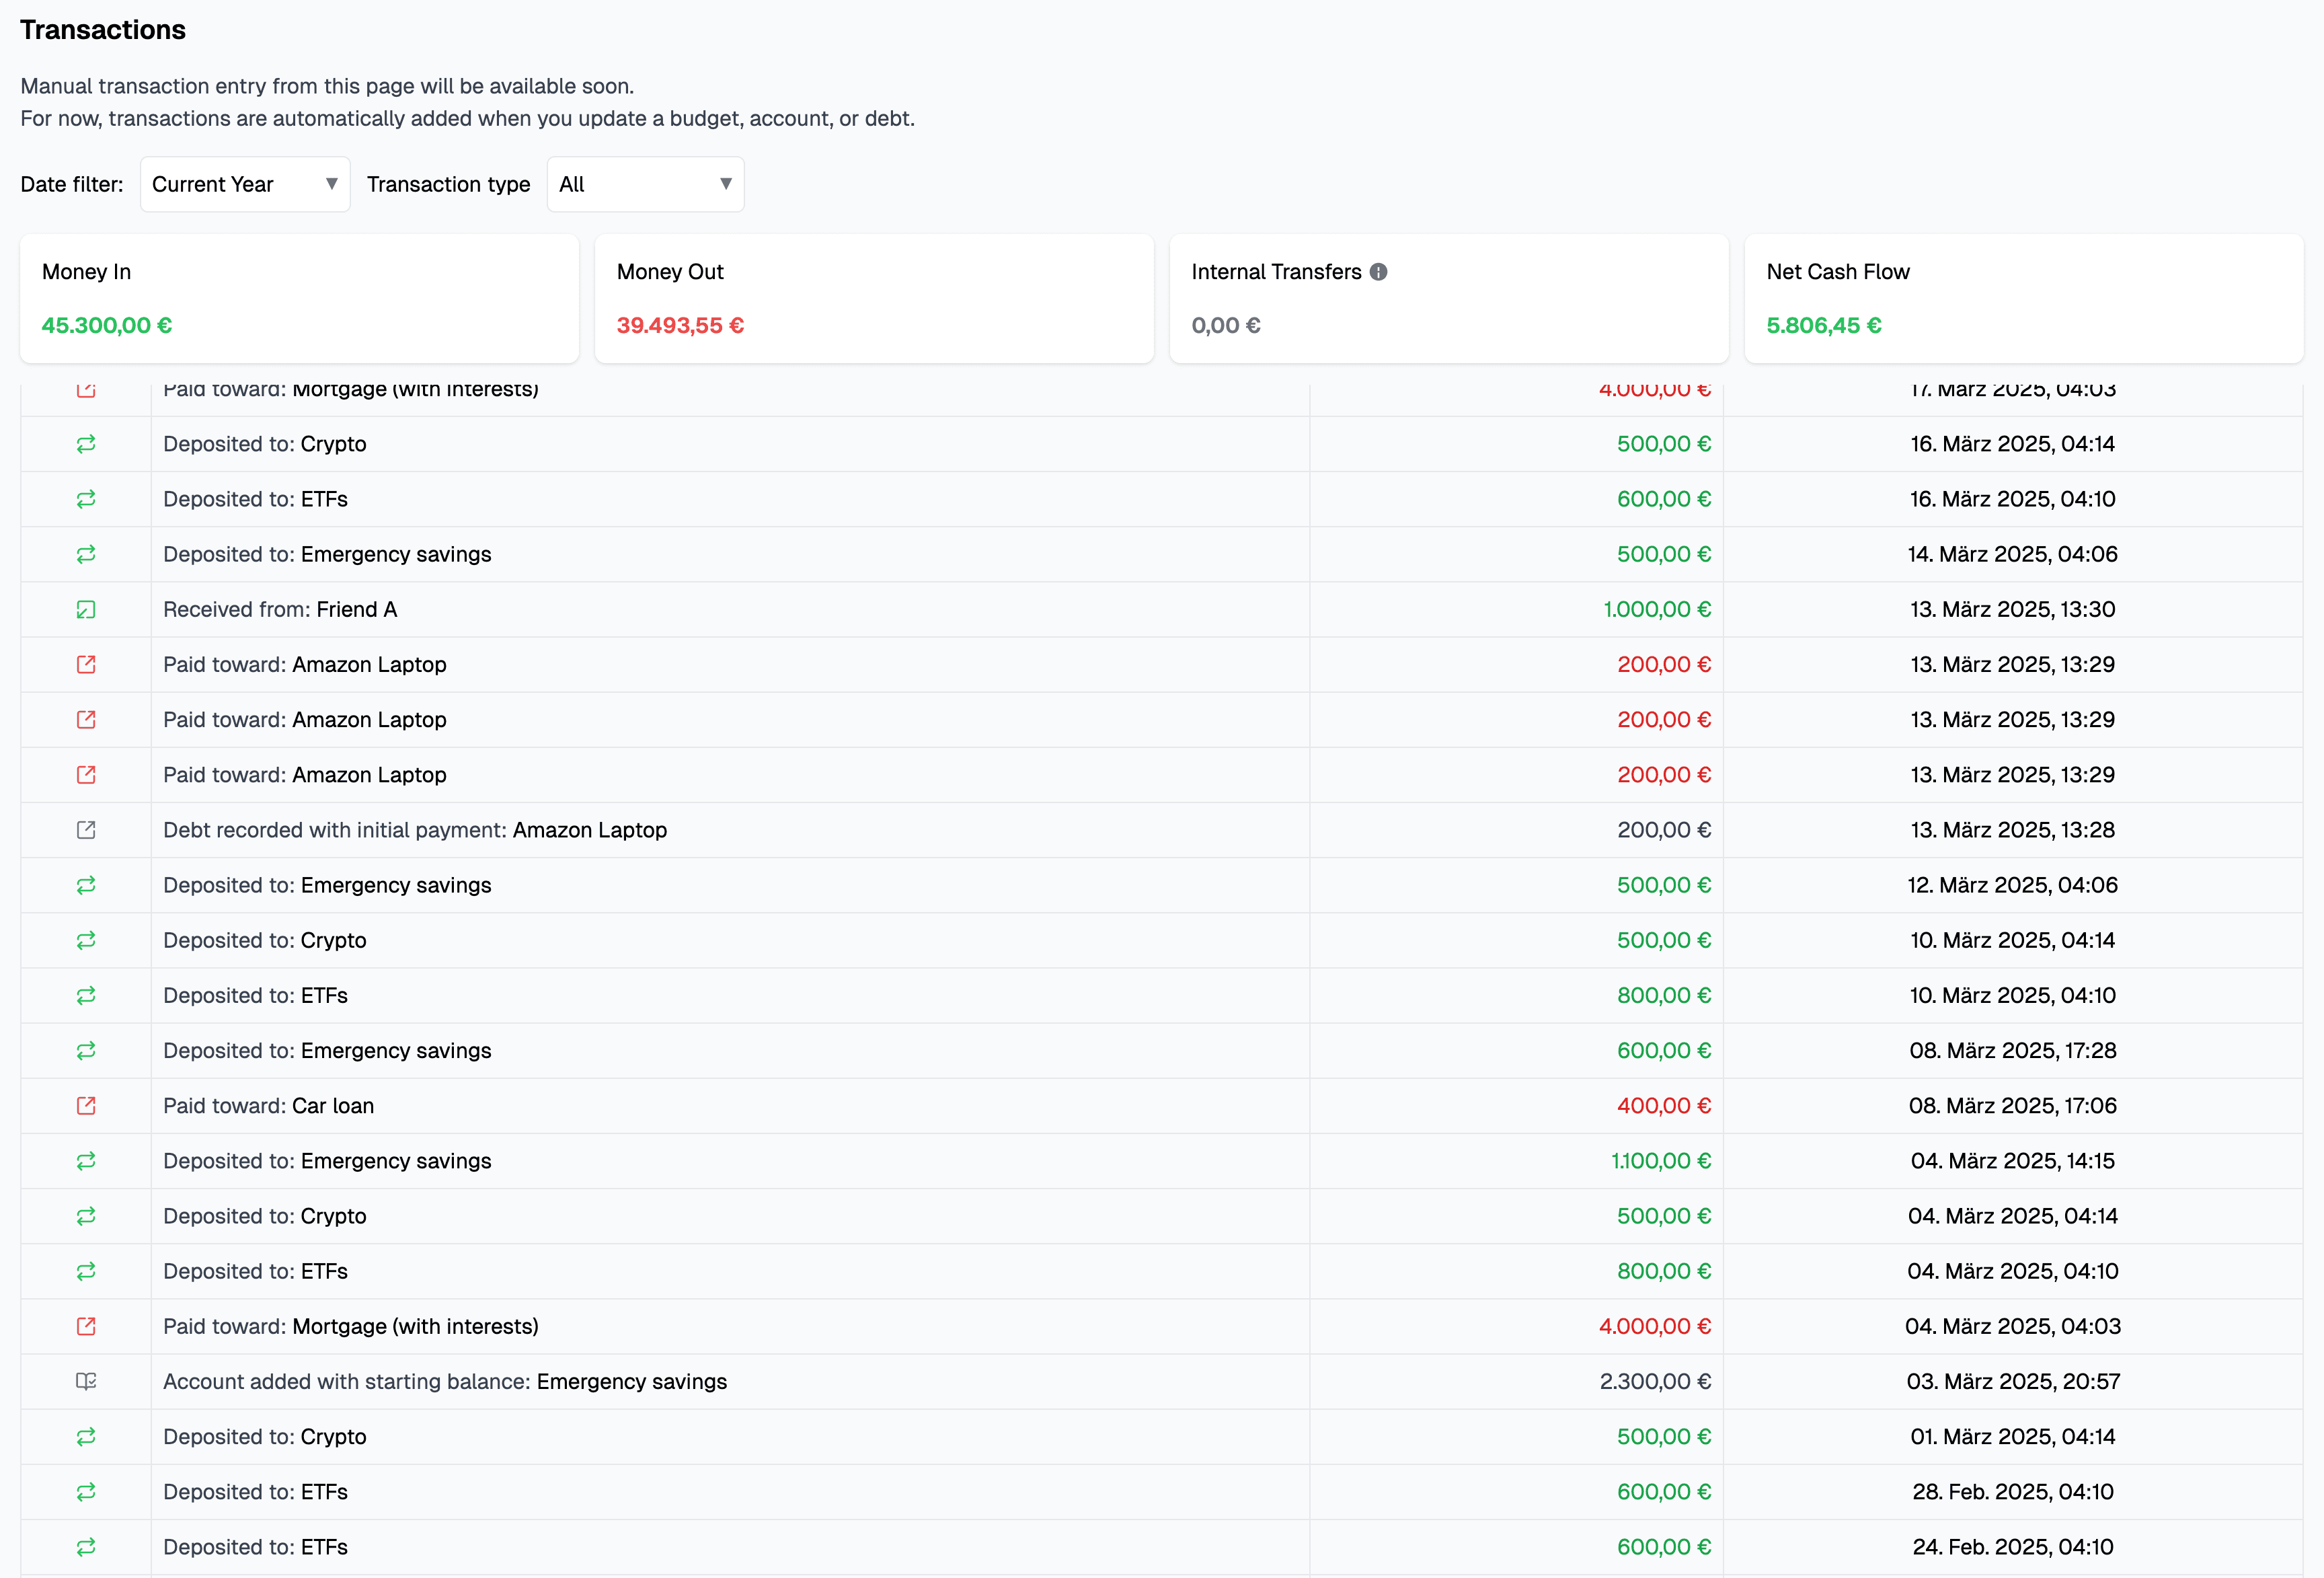Click the date 03. März 2025, 20:57
The height and width of the screenshot is (1578, 2324).
click(x=2013, y=1381)
